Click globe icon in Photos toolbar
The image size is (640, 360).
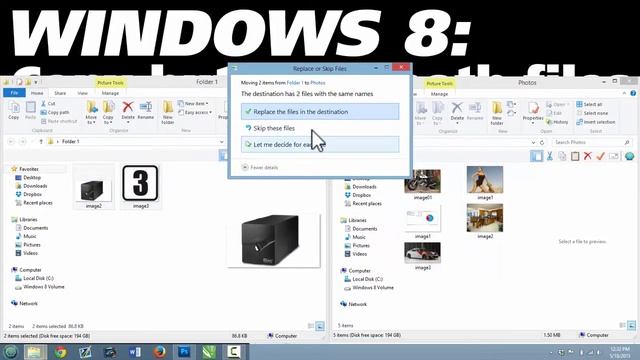tap(629, 156)
